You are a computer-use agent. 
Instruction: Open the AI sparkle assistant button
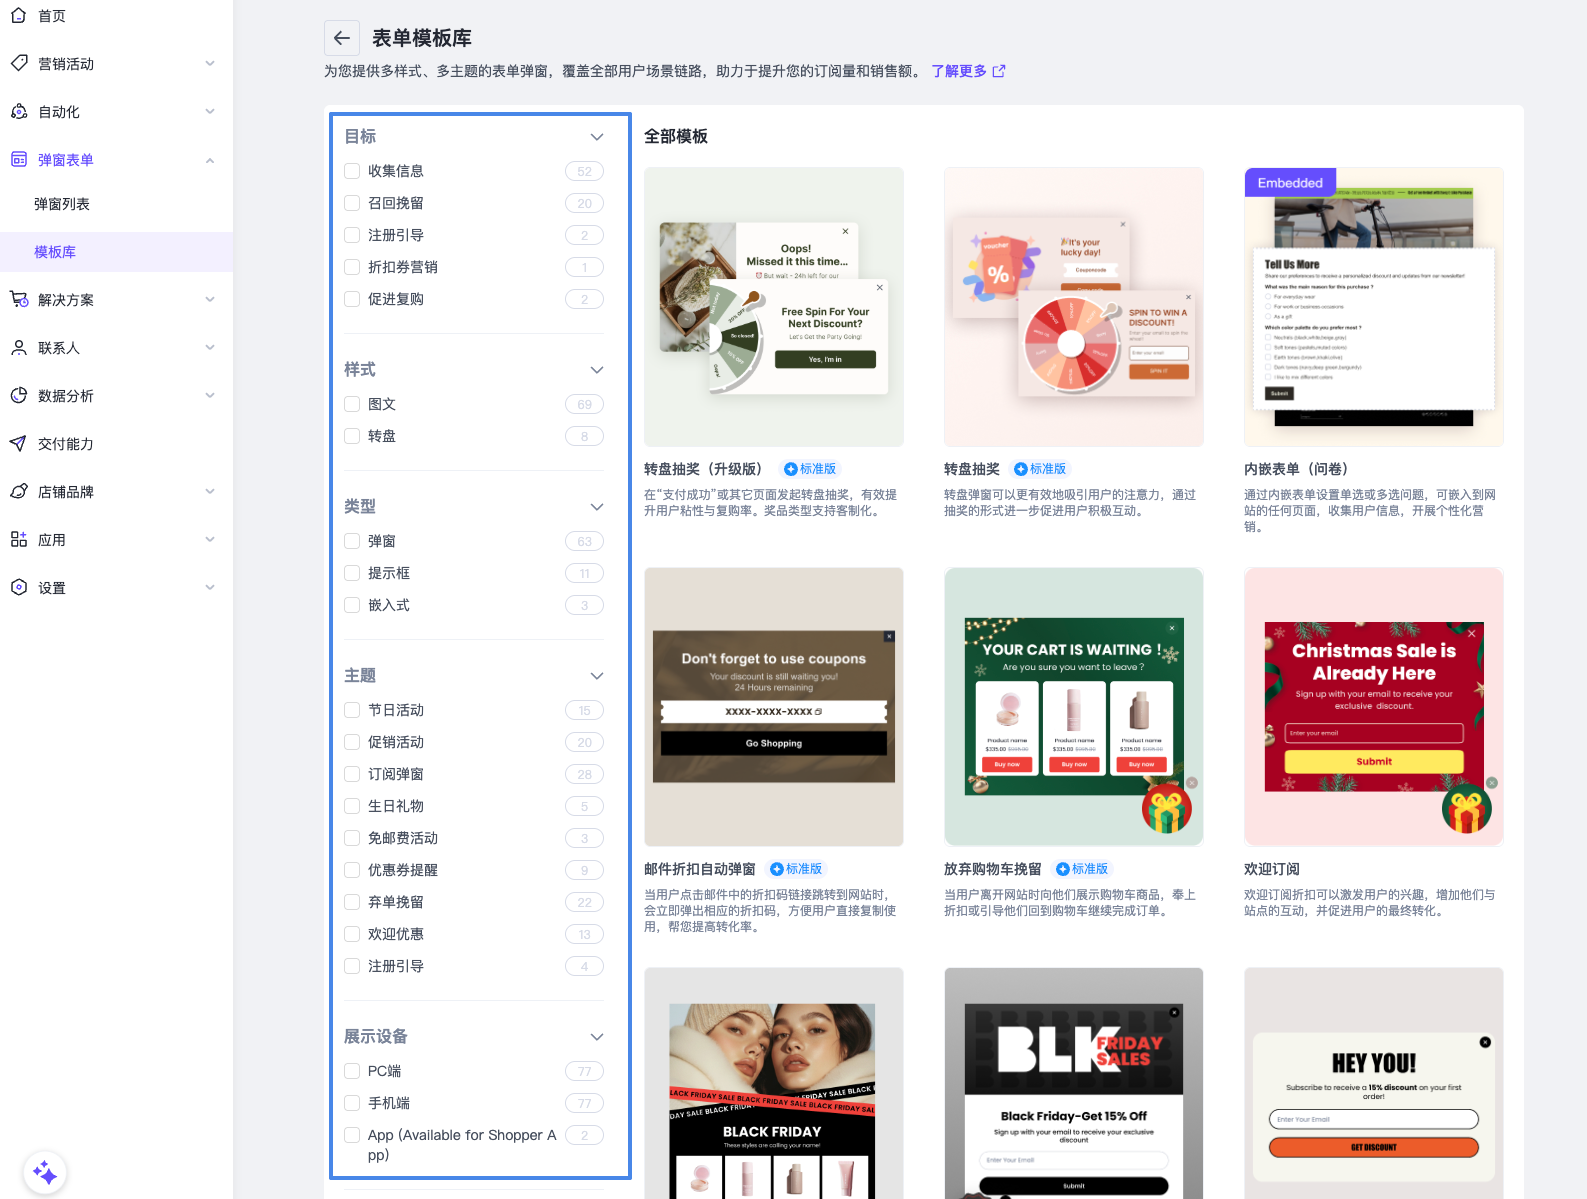click(45, 1172)
